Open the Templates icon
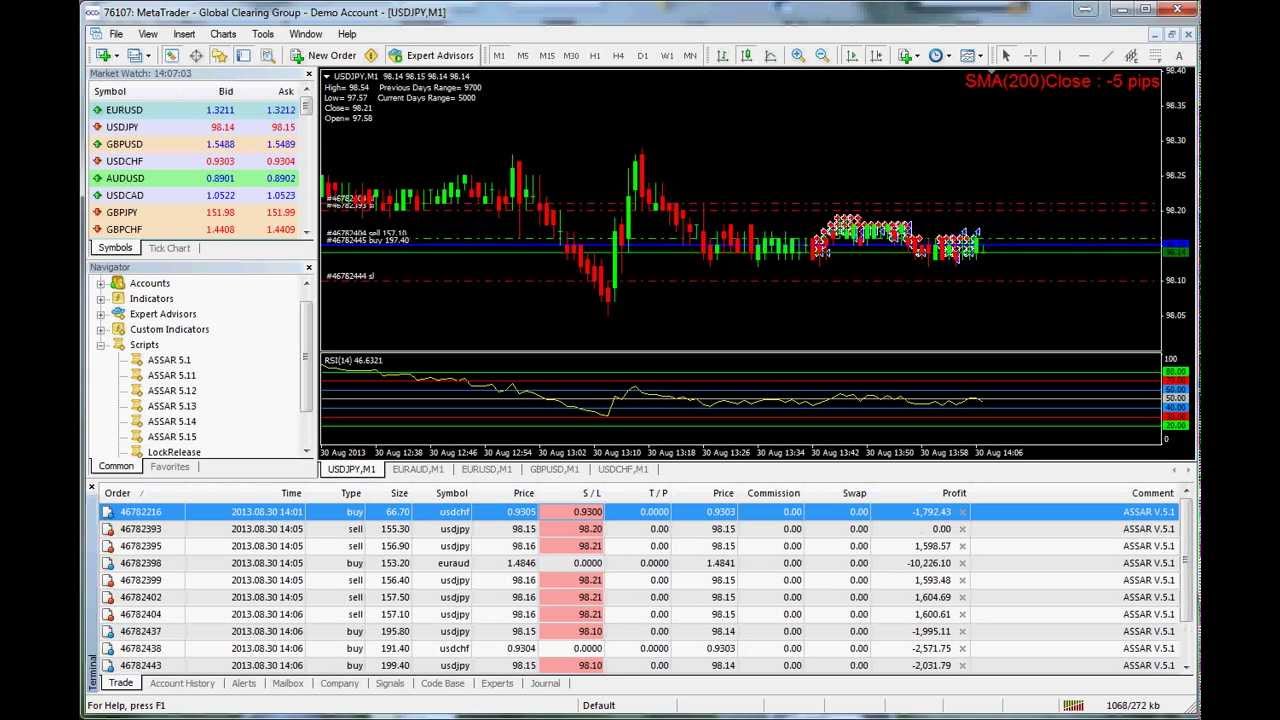The image size is (1280, 720). [x=966, y=56]
